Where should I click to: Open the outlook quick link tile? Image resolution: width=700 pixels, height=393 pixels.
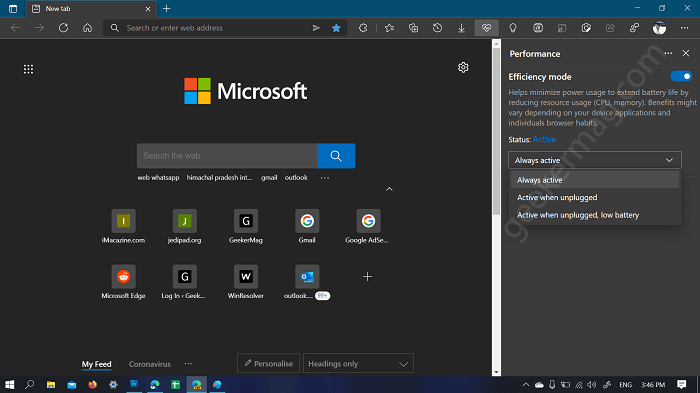click(x=307, y=282)
